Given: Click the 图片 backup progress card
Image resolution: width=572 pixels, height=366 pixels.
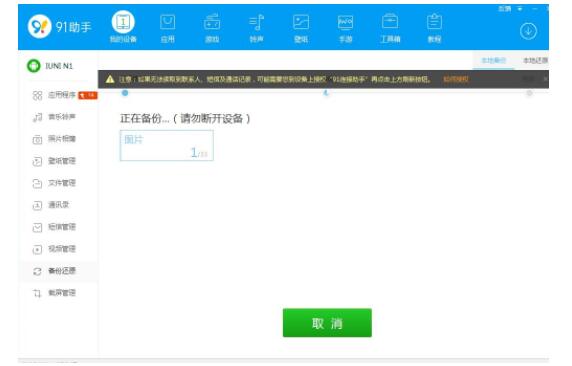Looking at the screenshot, I should (167, 145).
